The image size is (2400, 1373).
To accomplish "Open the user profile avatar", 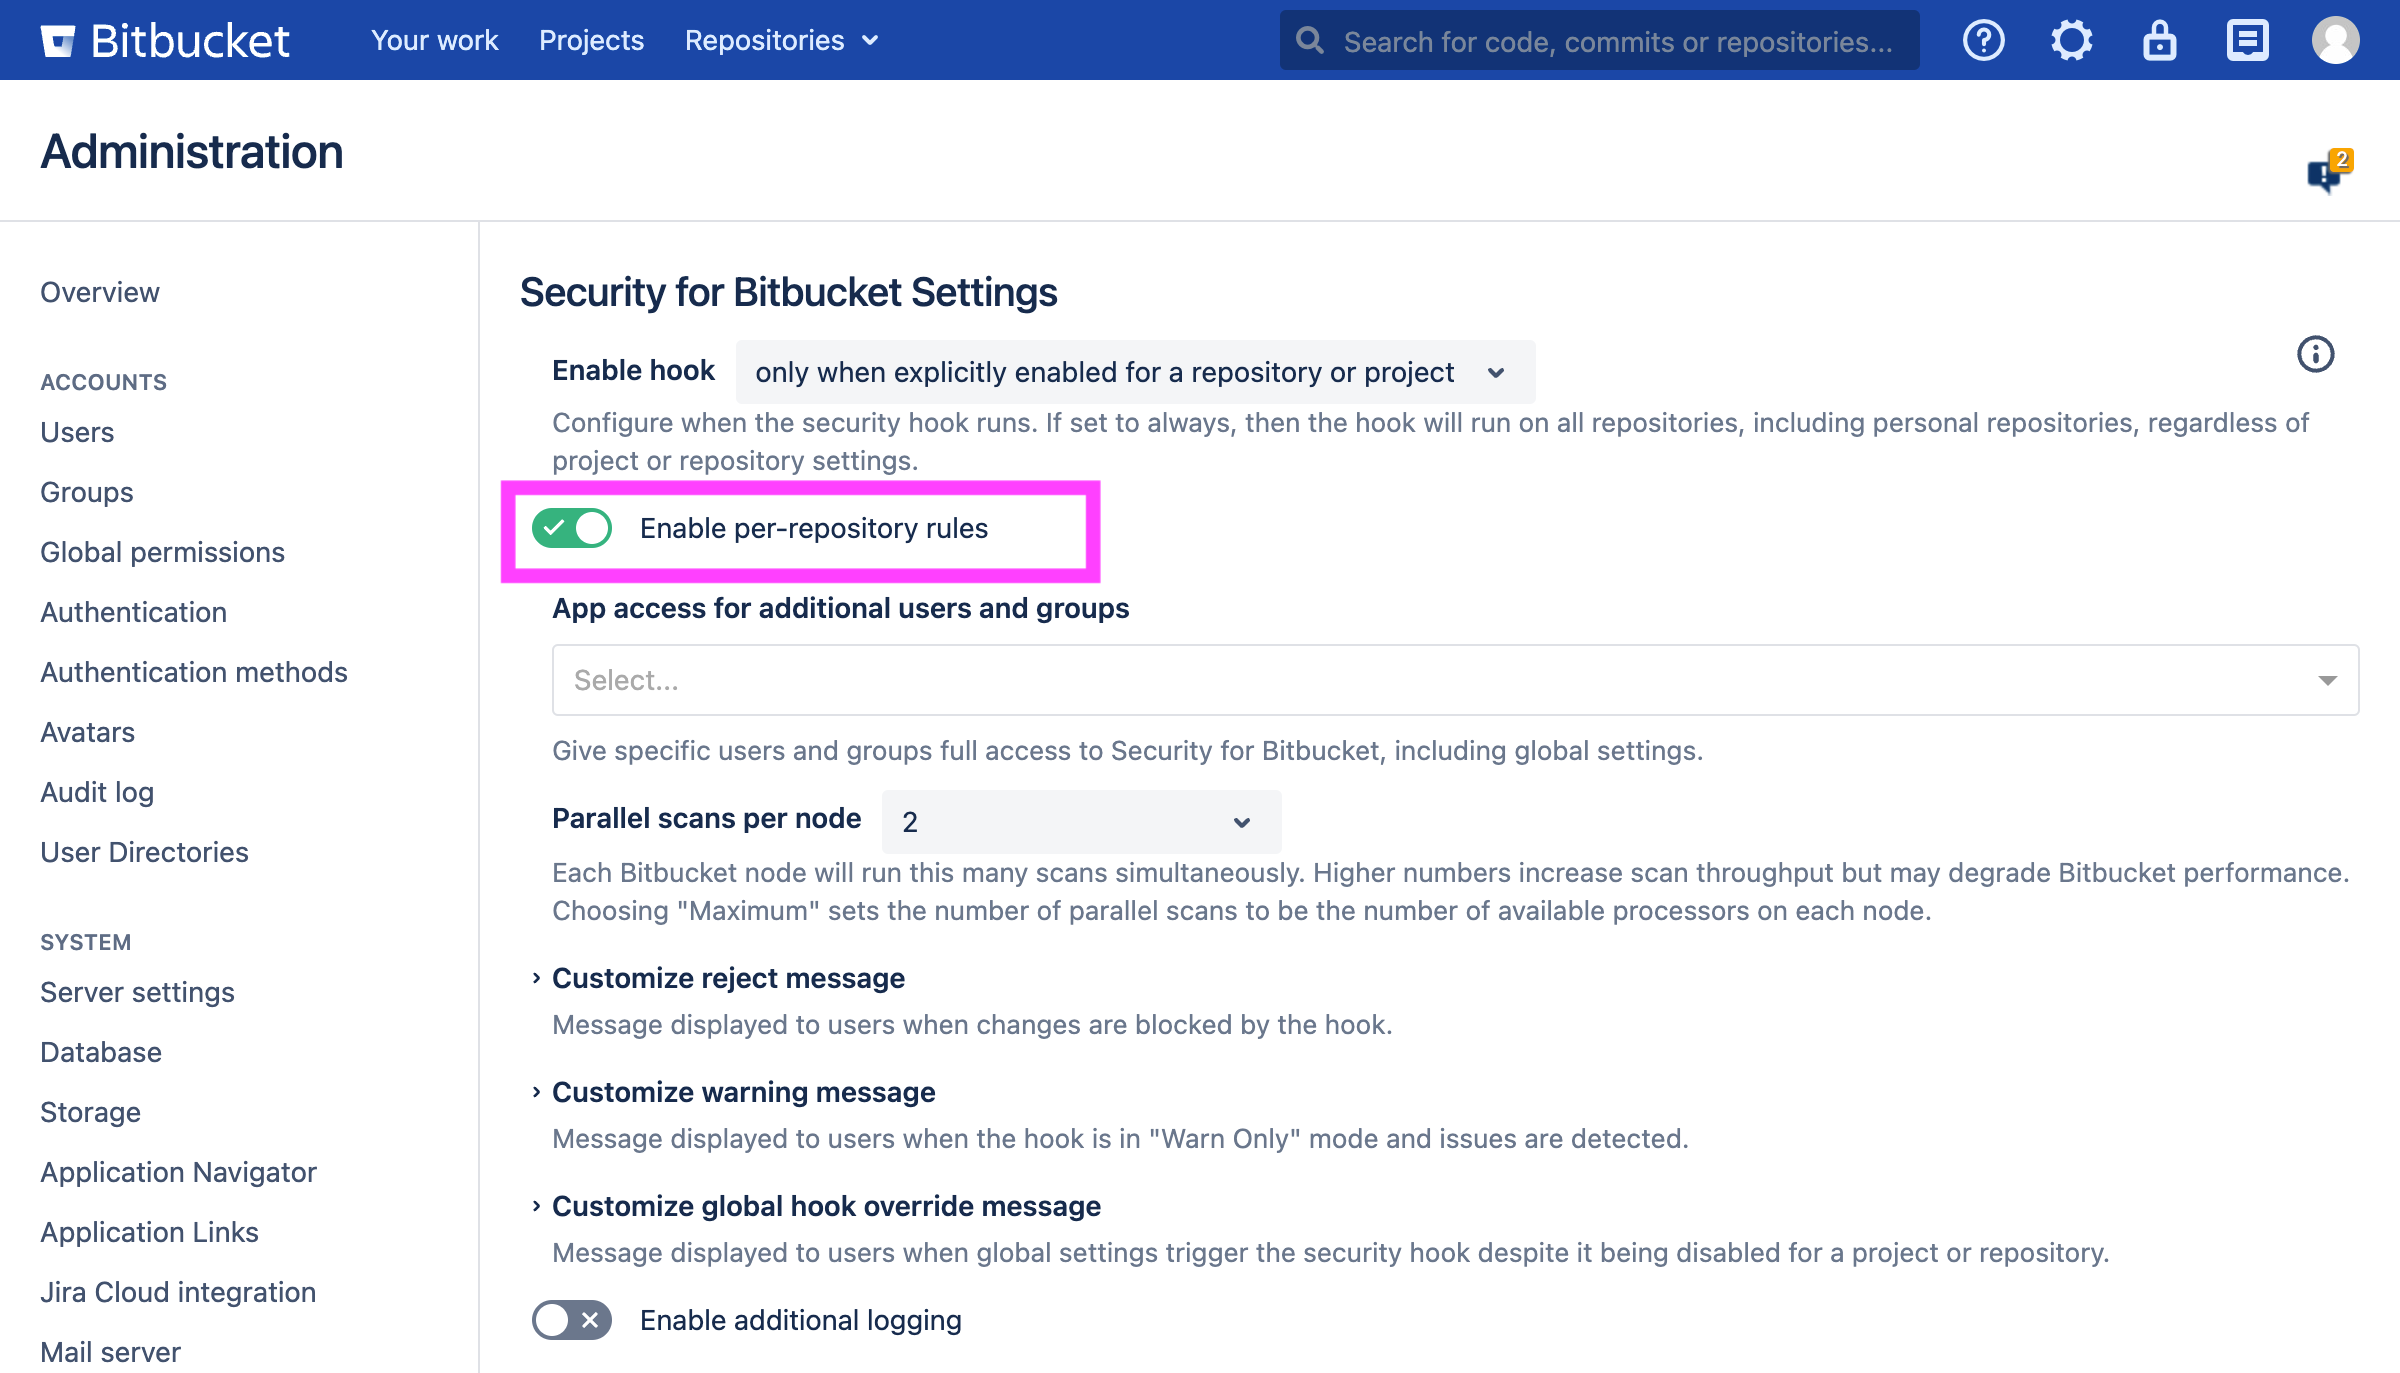I will (x=2335, y=41).
